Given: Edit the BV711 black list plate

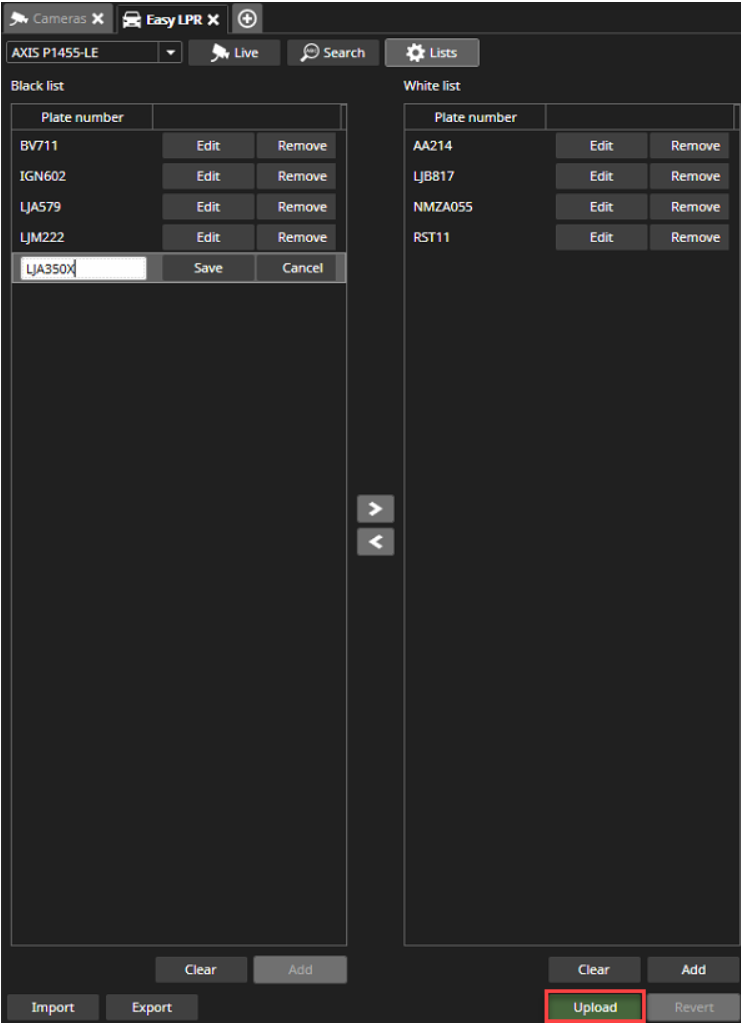Looking at the screenshot, I should coord(208,146).
